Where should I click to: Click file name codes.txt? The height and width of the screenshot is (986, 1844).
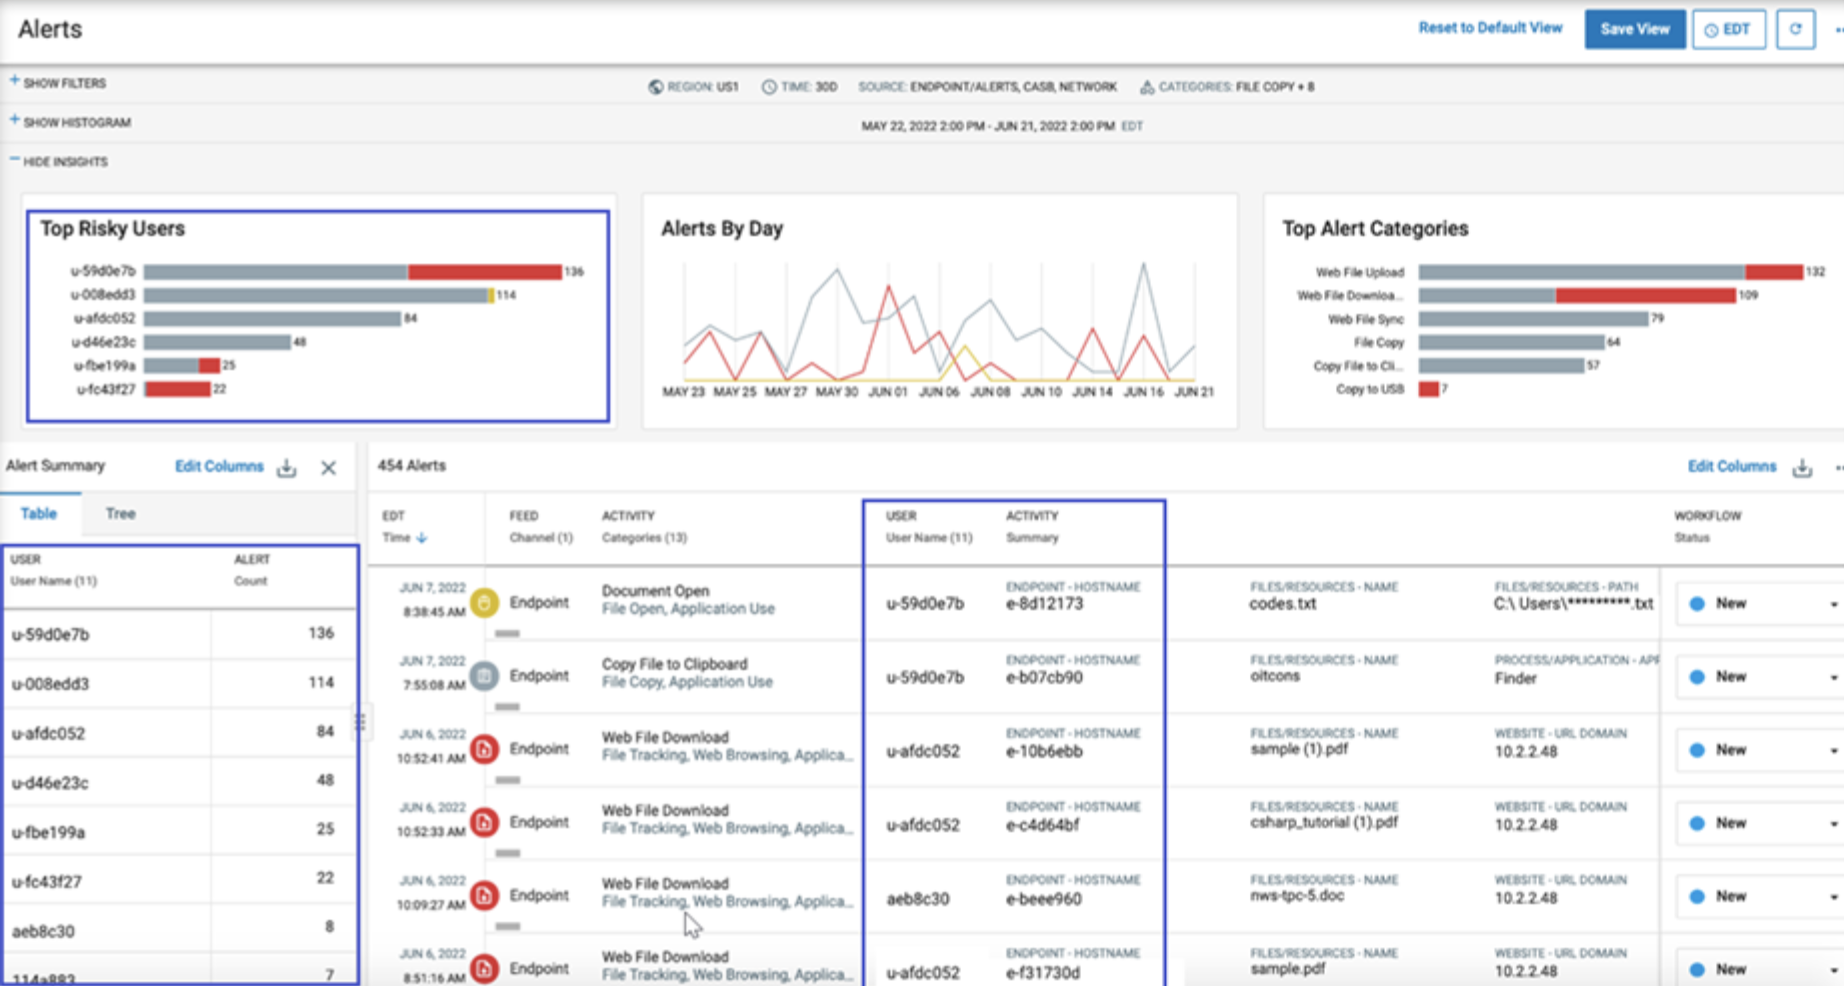coord(1282,604)
